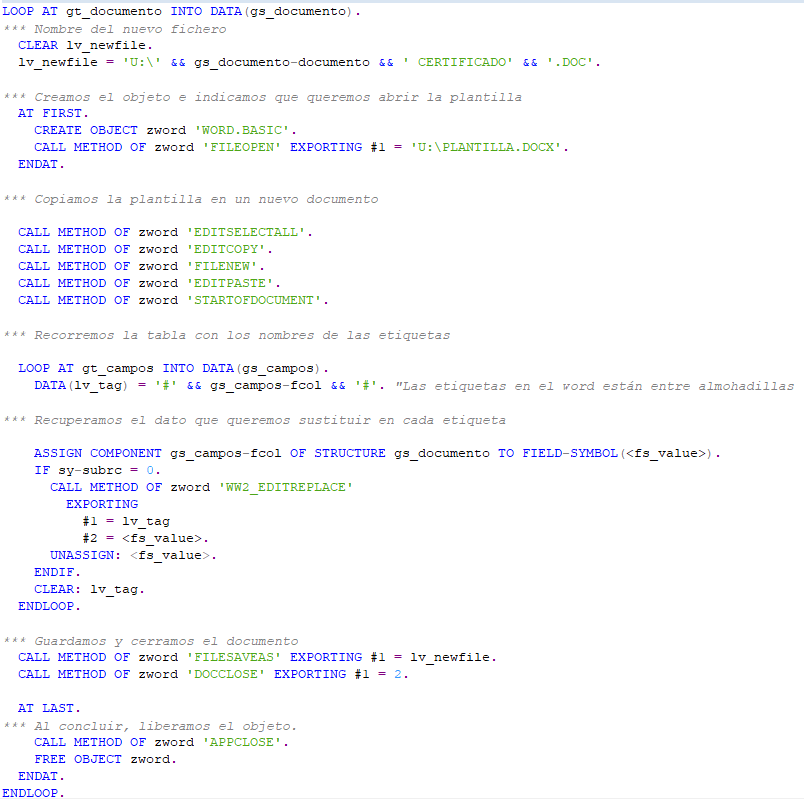Click the ENDAT after the FILEOPEN call

(41, 164)
